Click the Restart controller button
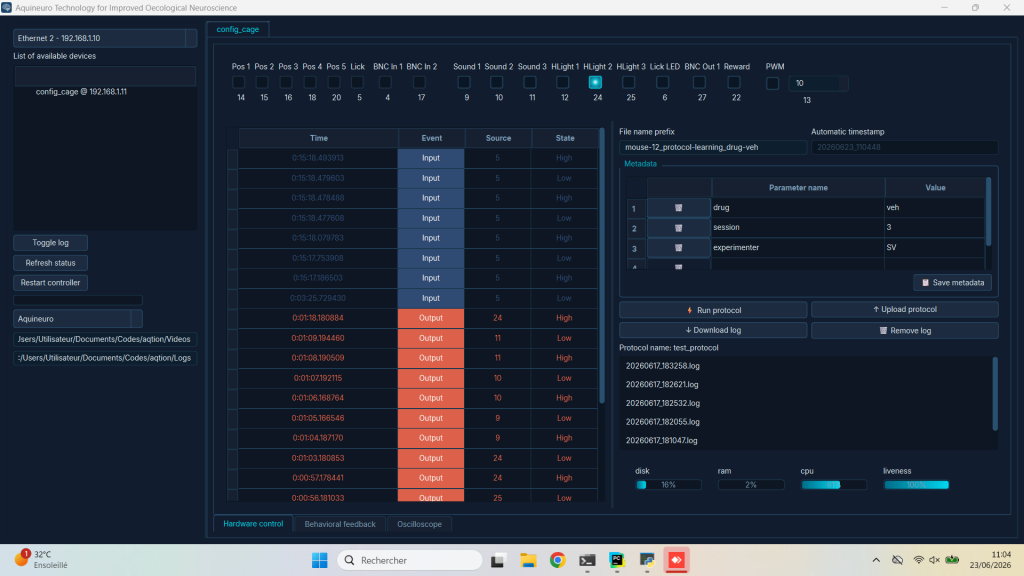Screen dimensions: 1024x576 point(50,283)
